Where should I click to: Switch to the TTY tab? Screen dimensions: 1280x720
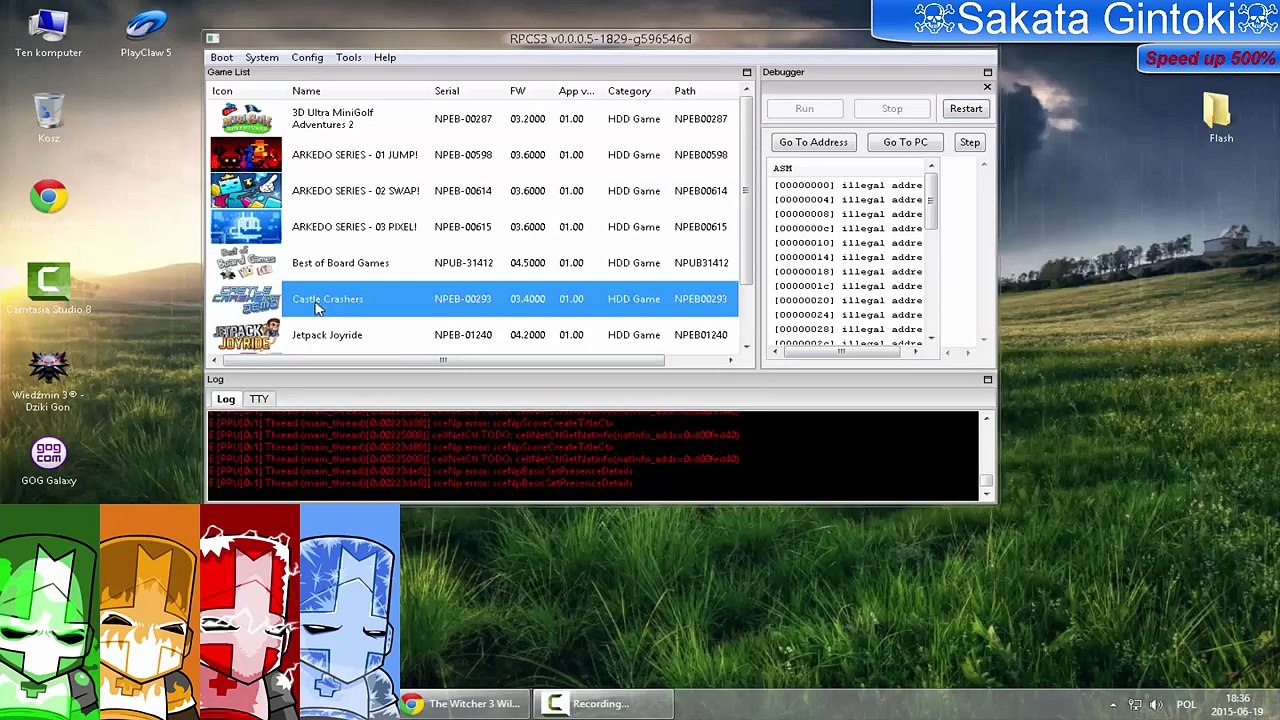tap(259, 399)
